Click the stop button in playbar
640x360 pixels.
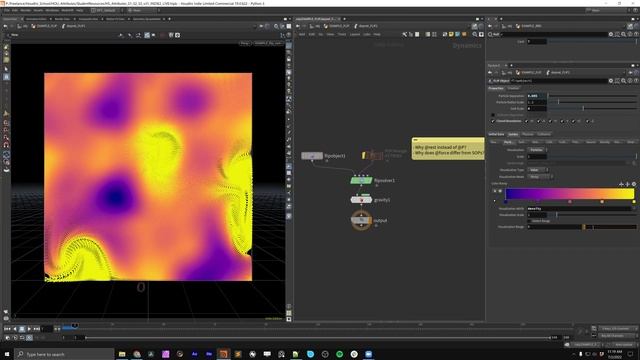(x=22, y=329)
